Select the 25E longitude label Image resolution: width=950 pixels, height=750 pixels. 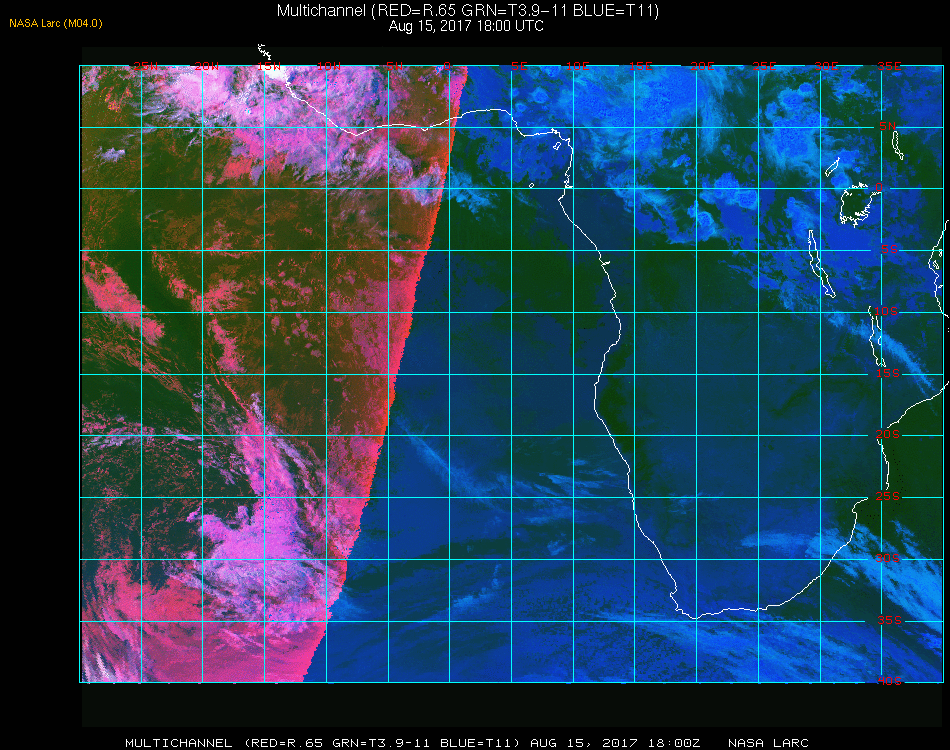[764, 66]
